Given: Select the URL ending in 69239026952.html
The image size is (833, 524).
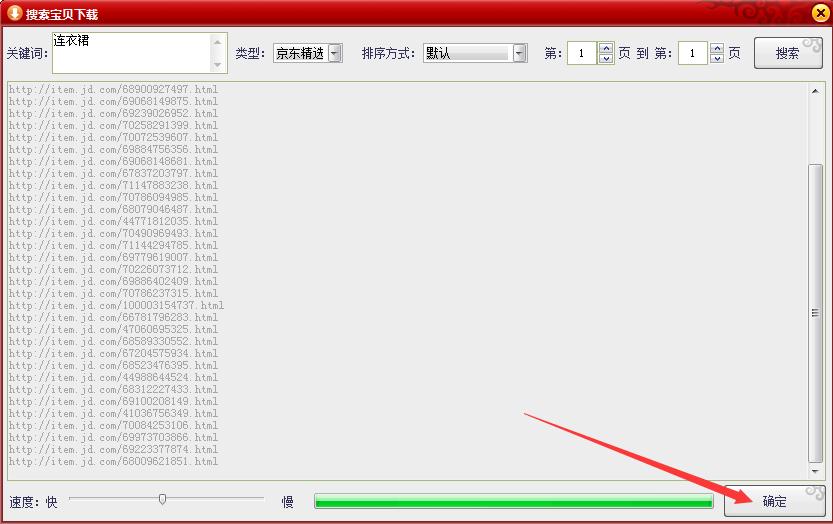Looking at the screenshot, I should tap(113, 113).
